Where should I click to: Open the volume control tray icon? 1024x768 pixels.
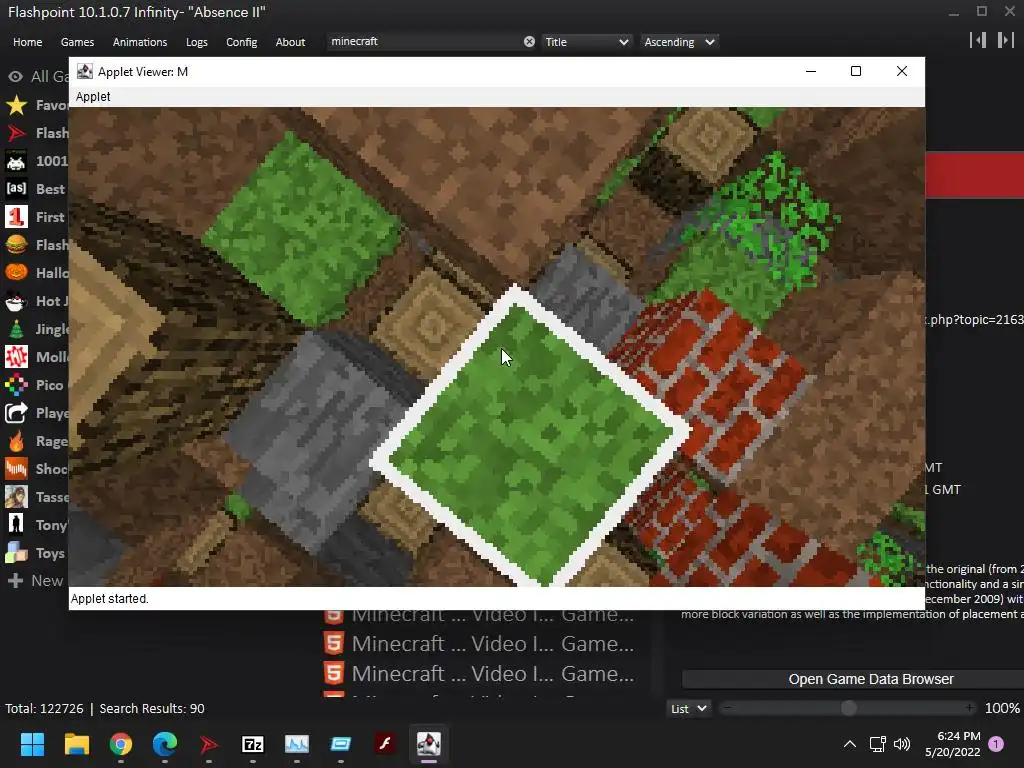tap(902, 744)
